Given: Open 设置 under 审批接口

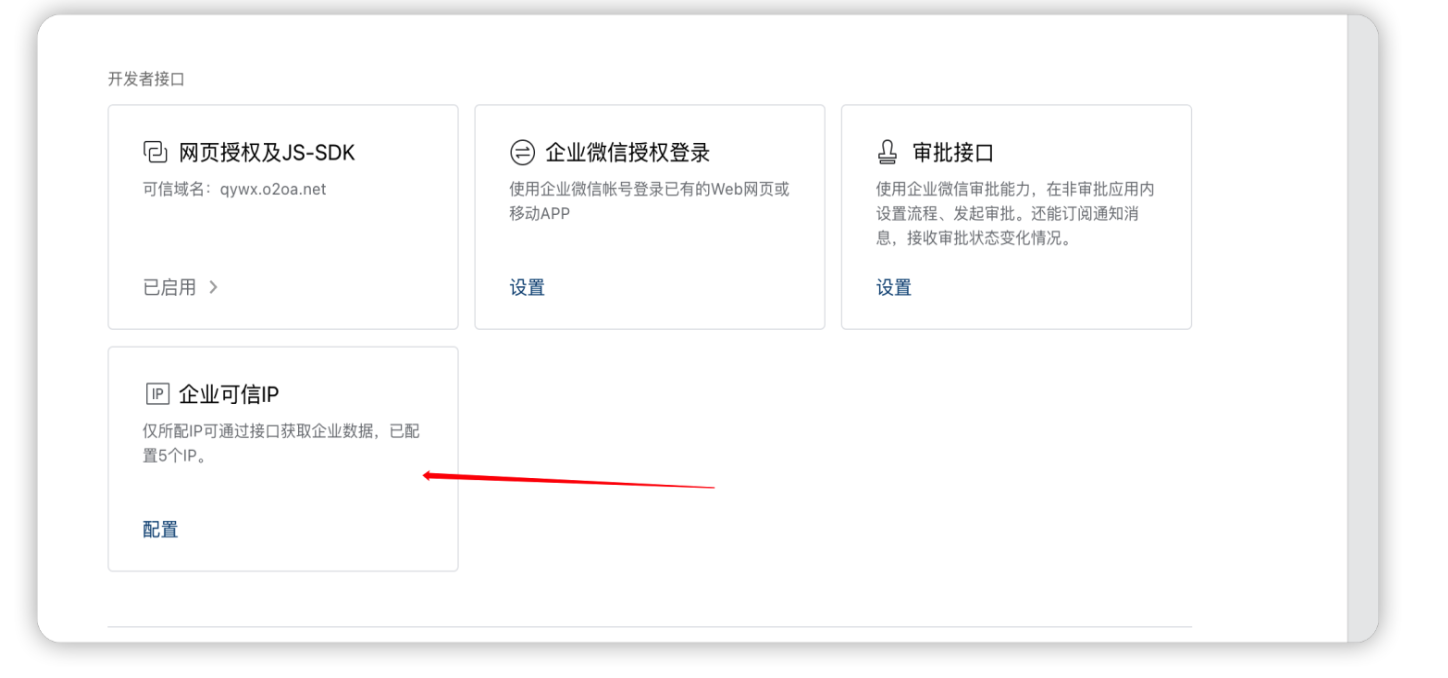Looking at the screenshot, I should pyautogui.click(x=894, y=287).
